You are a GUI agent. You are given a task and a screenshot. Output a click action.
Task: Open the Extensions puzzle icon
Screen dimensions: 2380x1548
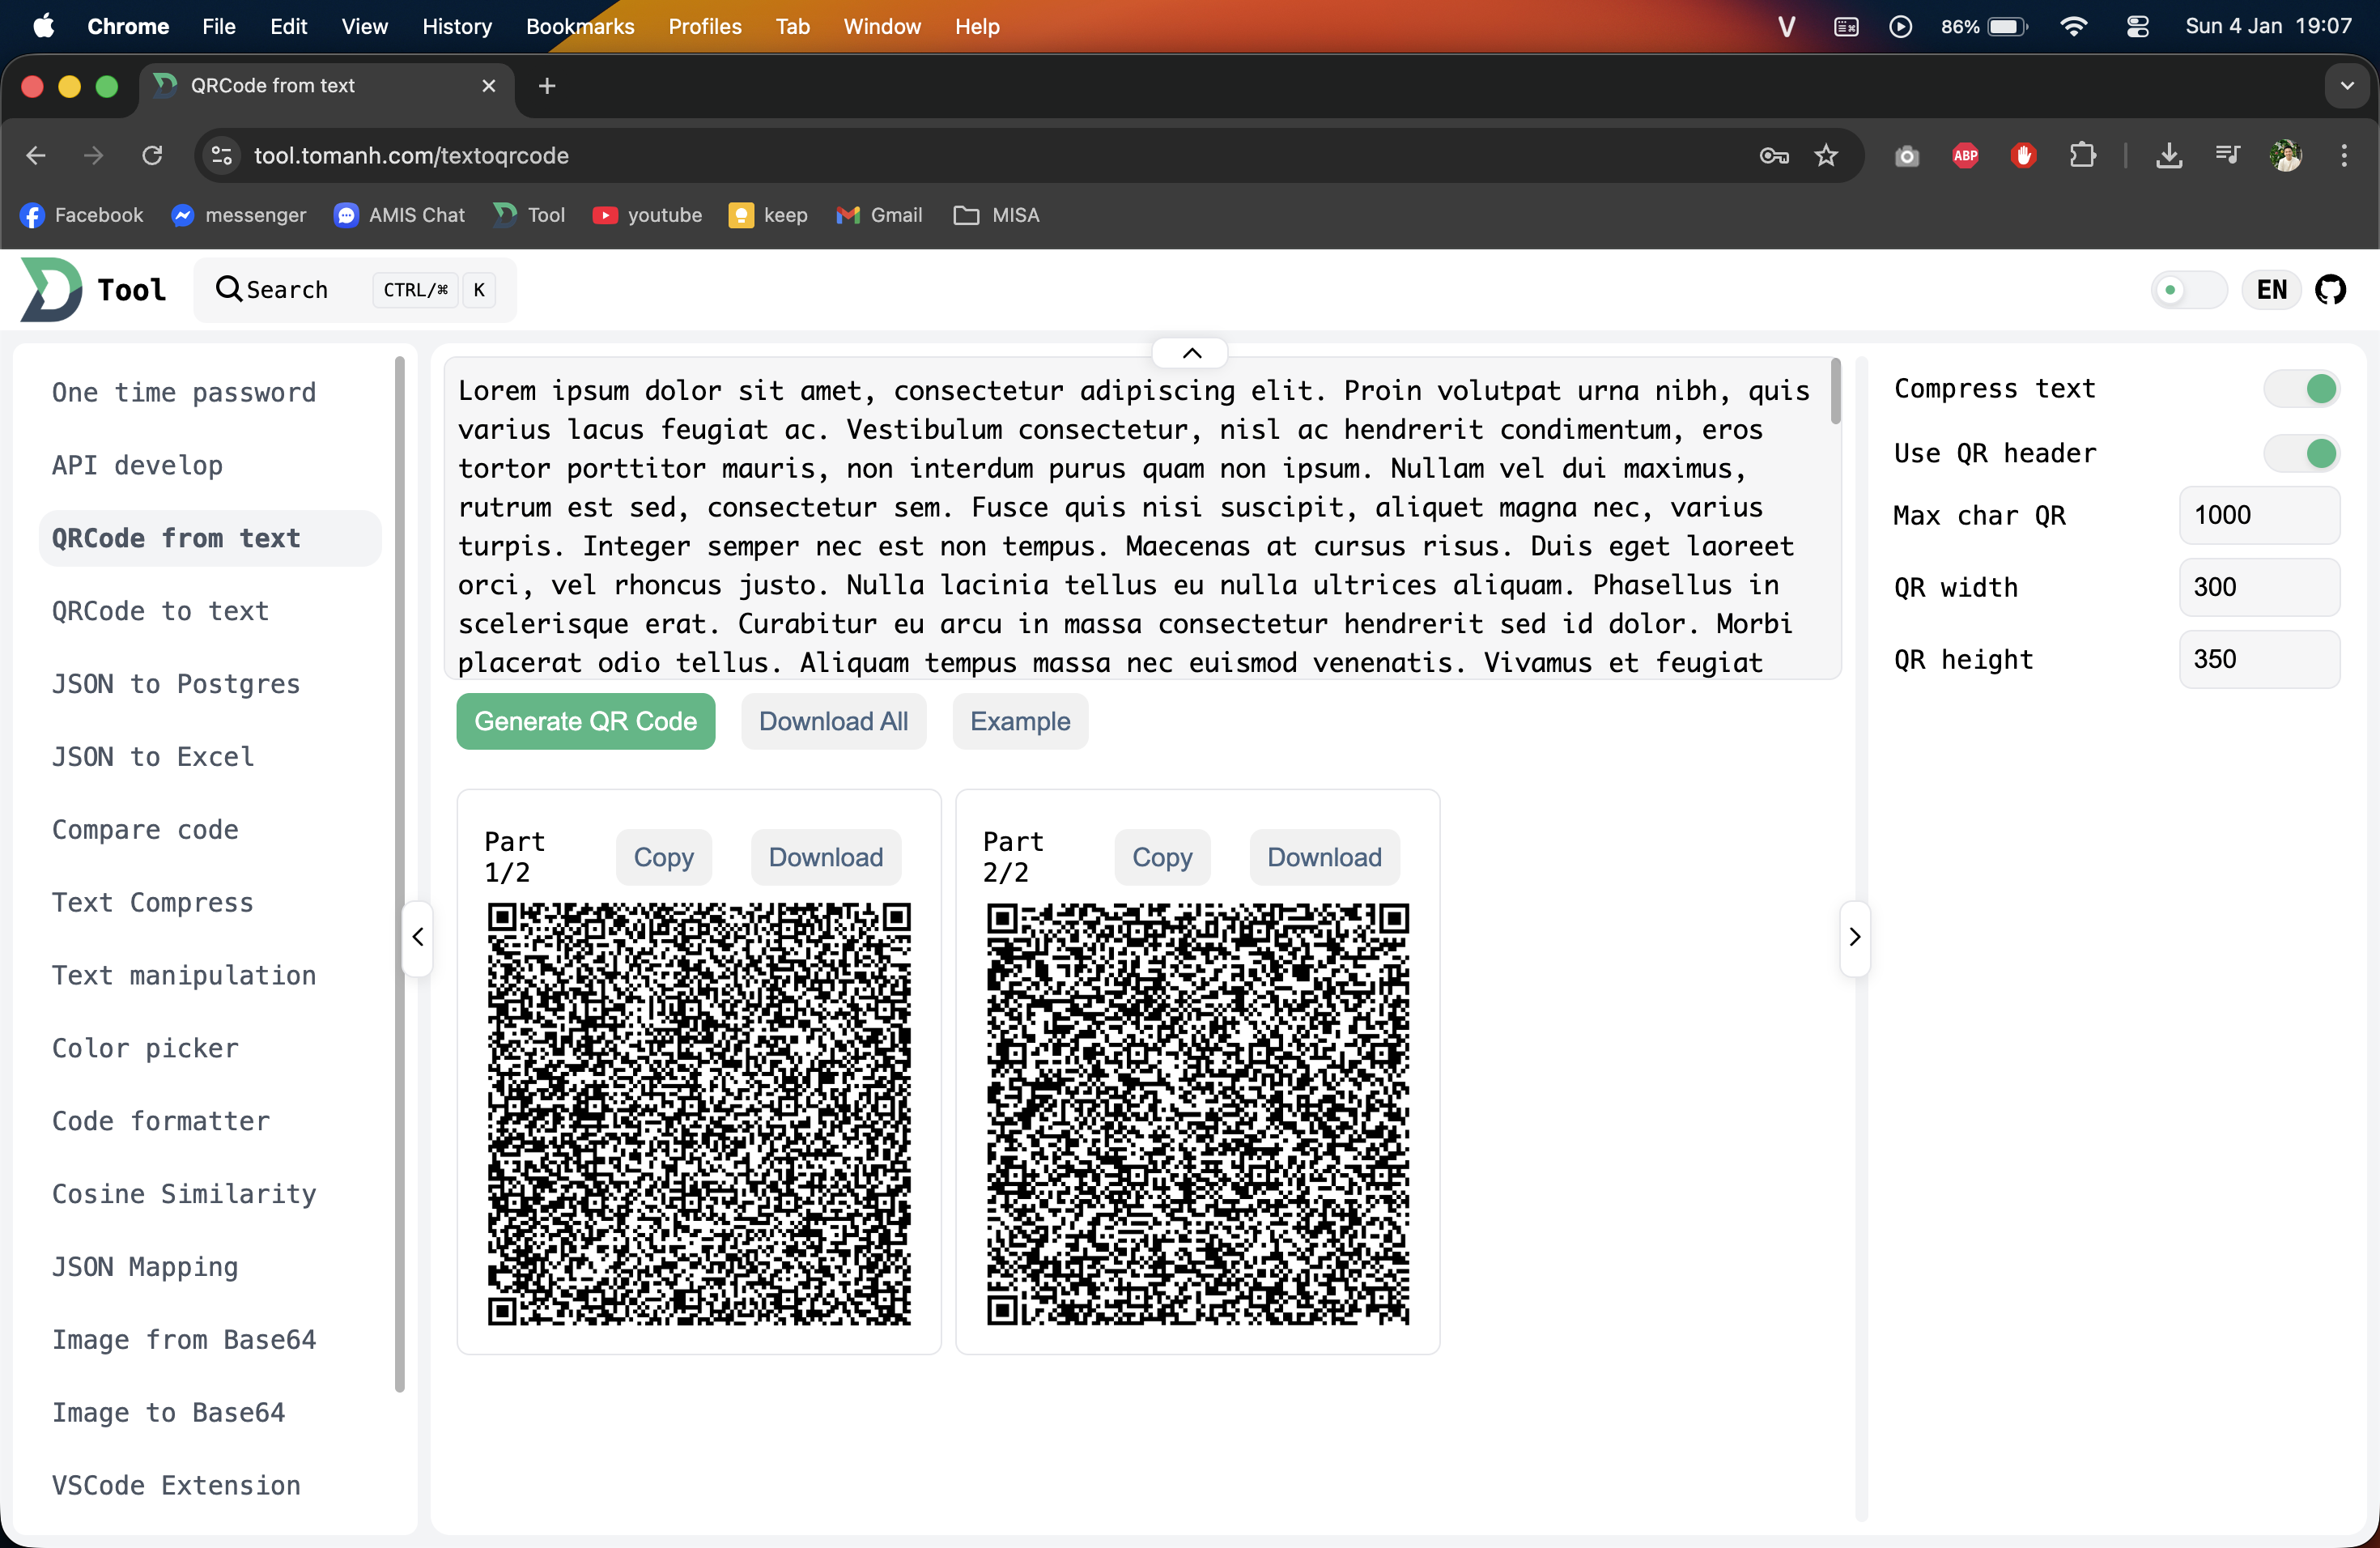[2082, 156]
